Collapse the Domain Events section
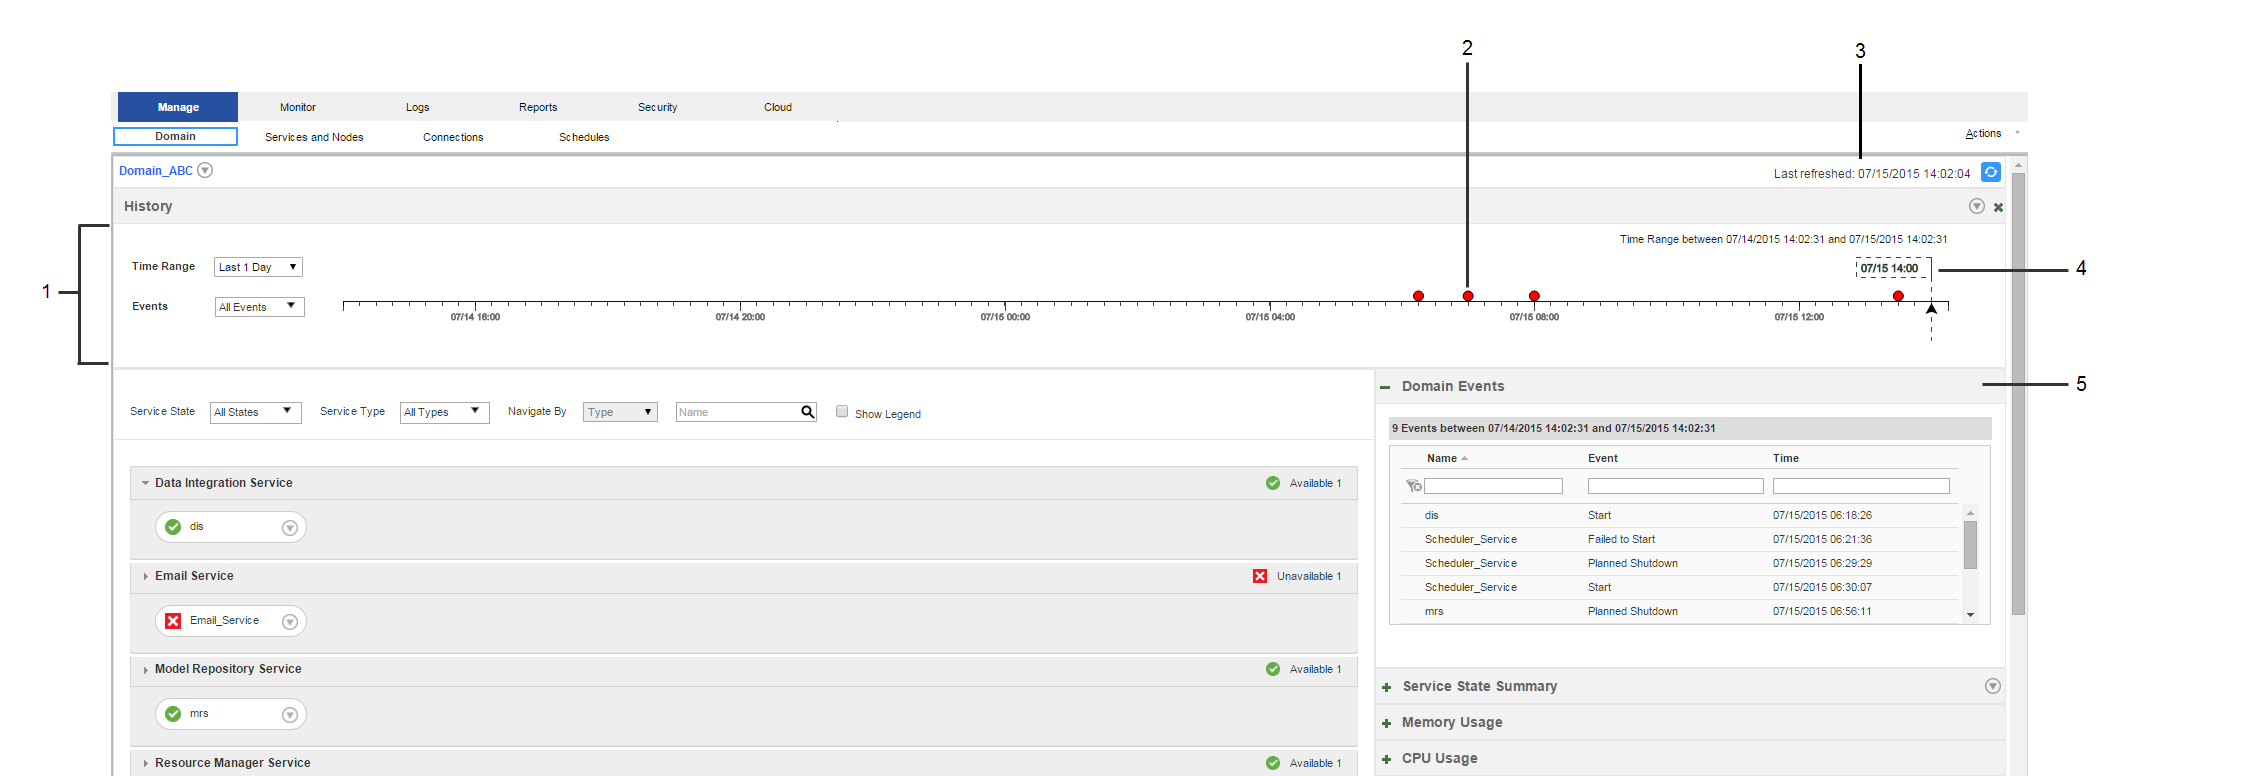Screen dimensions: 2255x776 (1385, 387)
